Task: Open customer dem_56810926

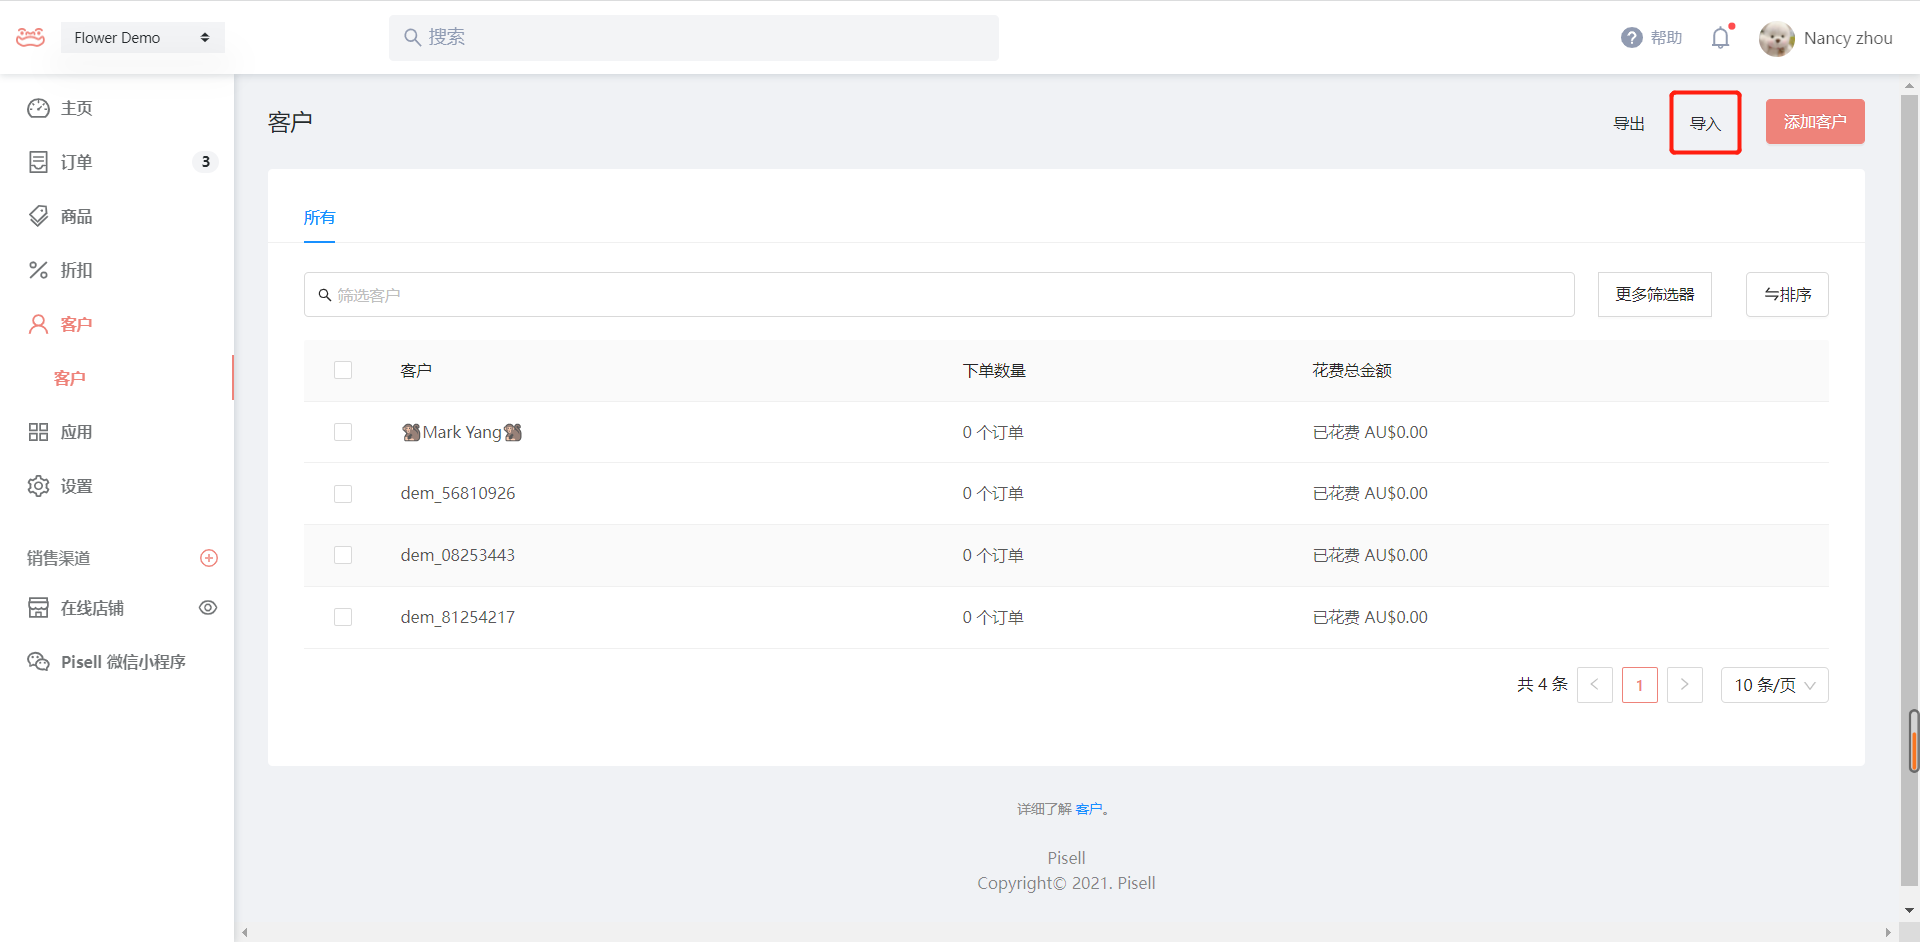Action: coord(458,494)
